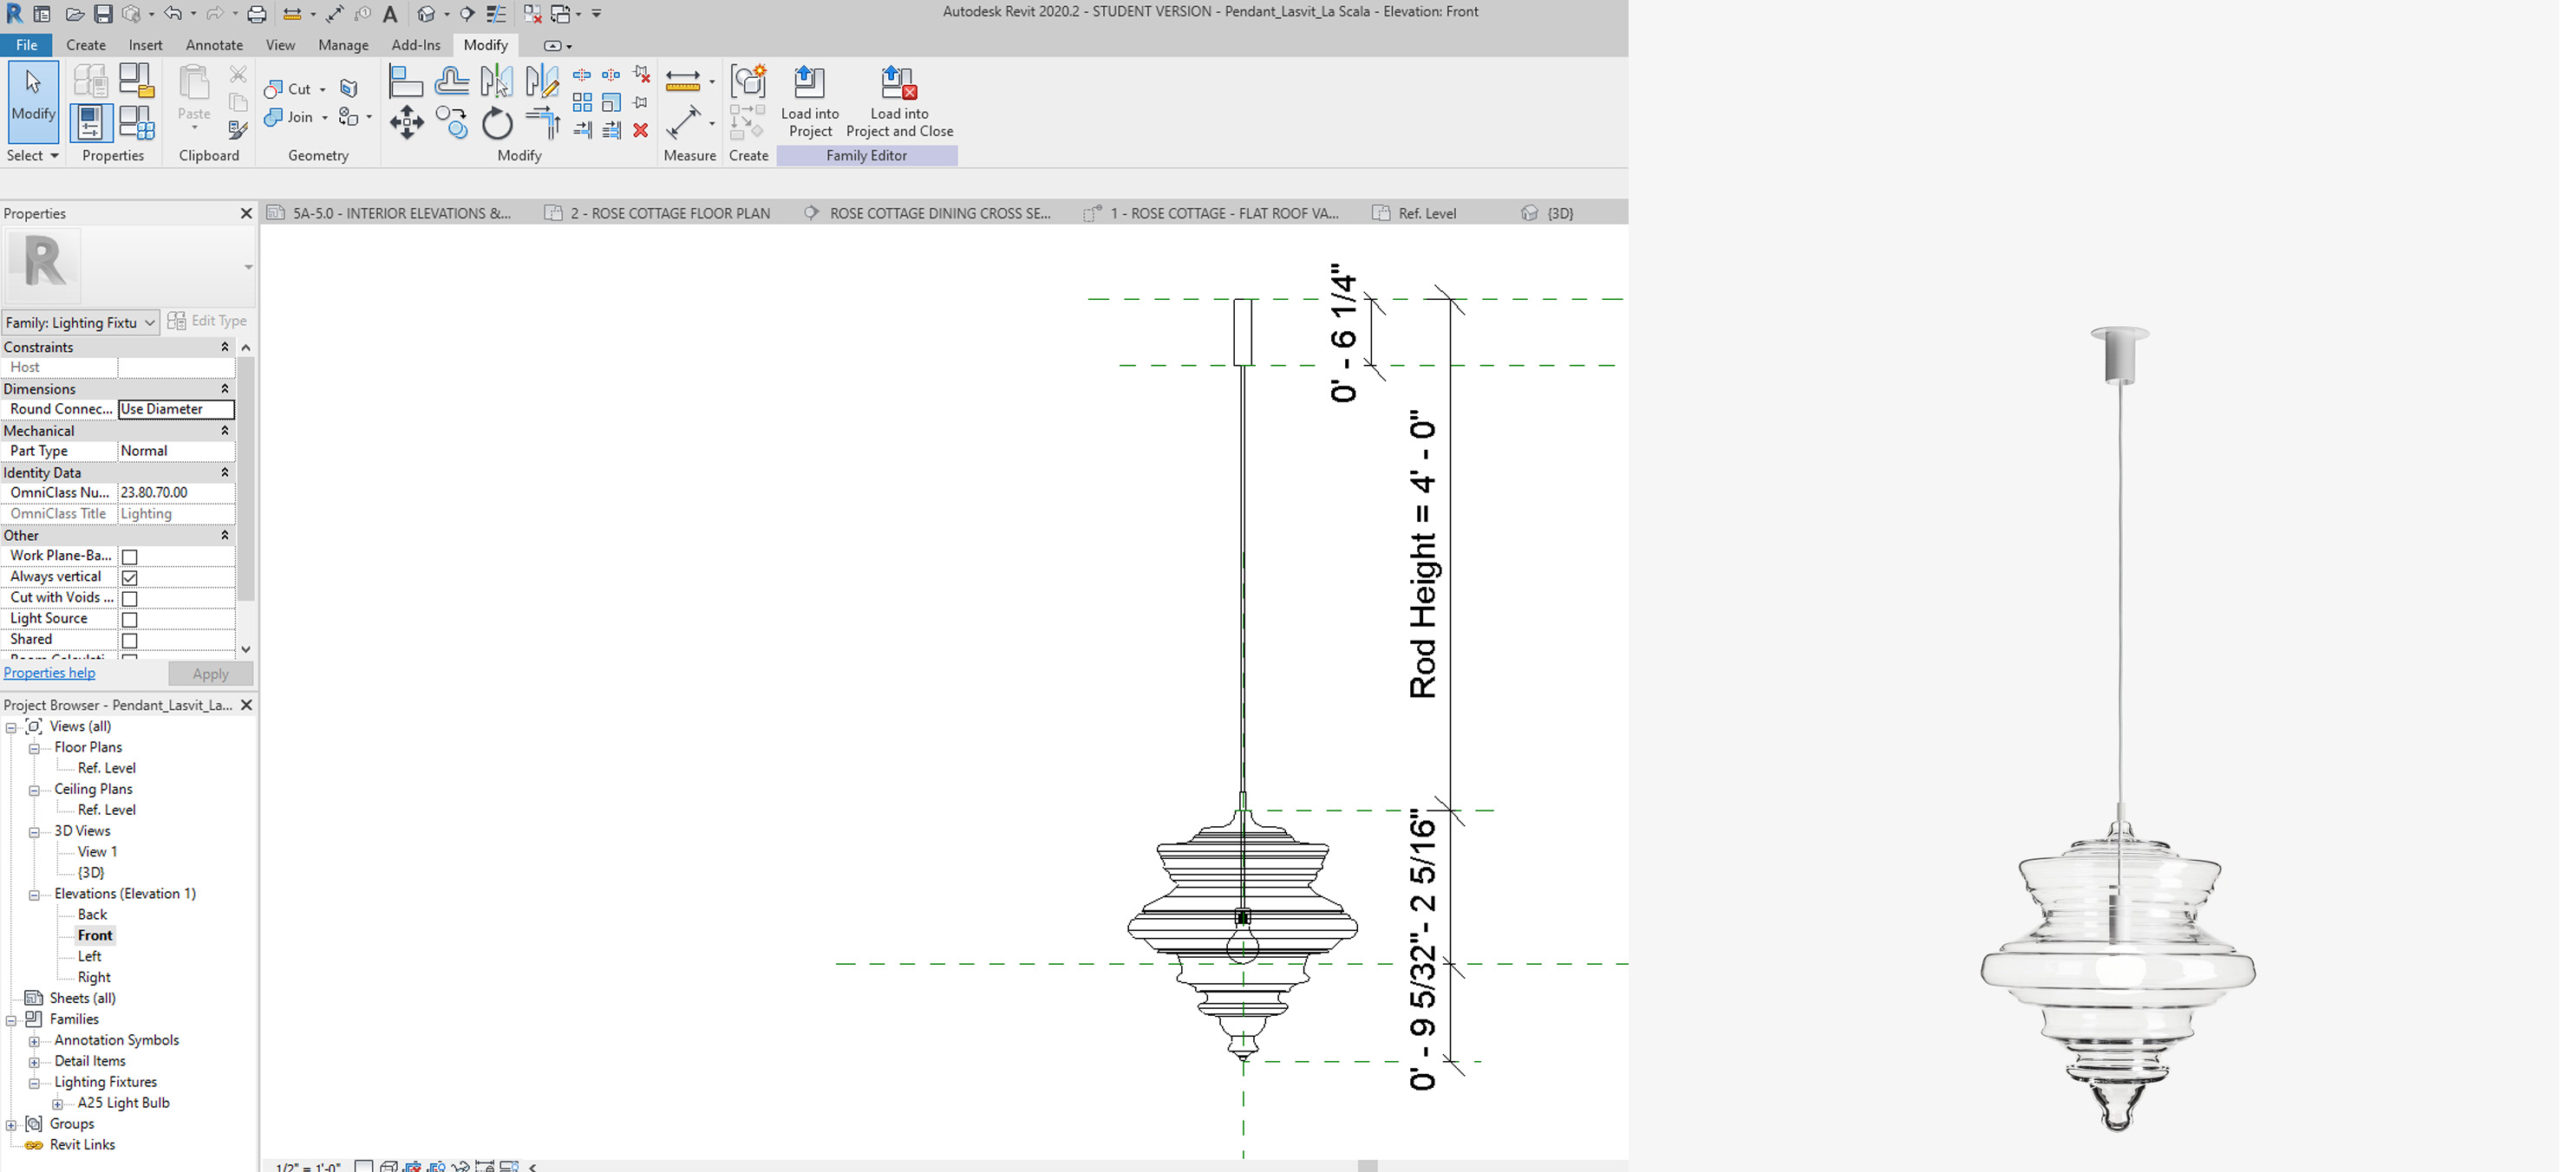The height and width of the screenshot is (1172, 2560).
Task: Click the Apply button in Properties
Action: coord(210,674)
